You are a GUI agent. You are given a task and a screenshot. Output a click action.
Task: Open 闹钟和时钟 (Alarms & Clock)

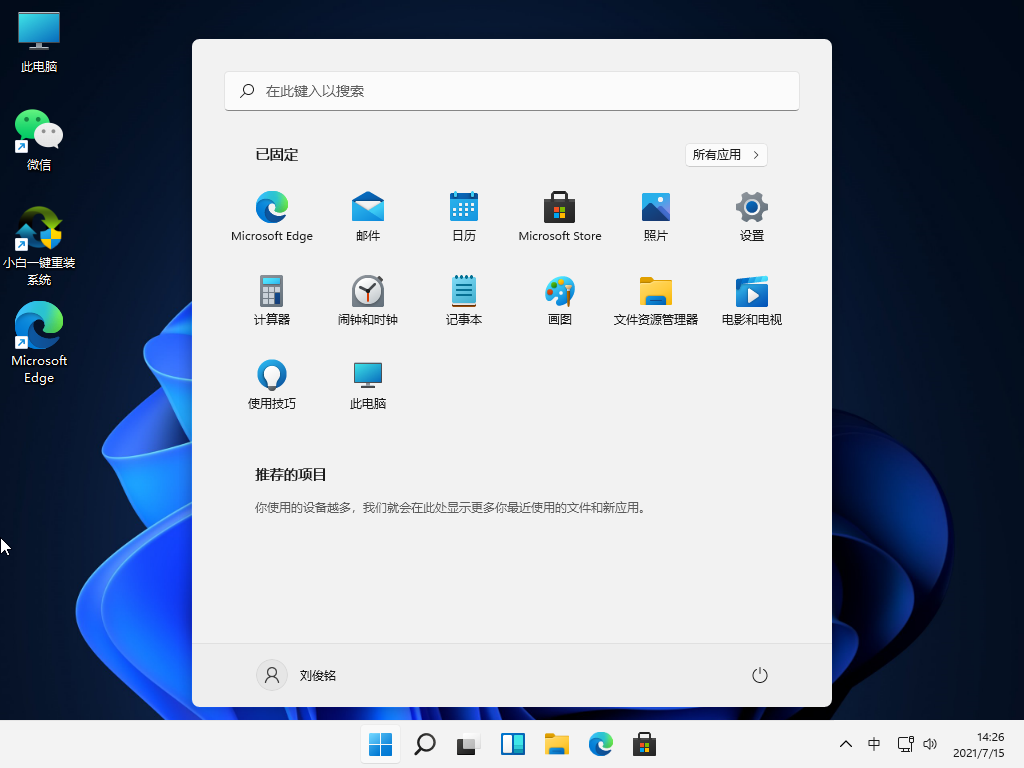coord(368,299)
